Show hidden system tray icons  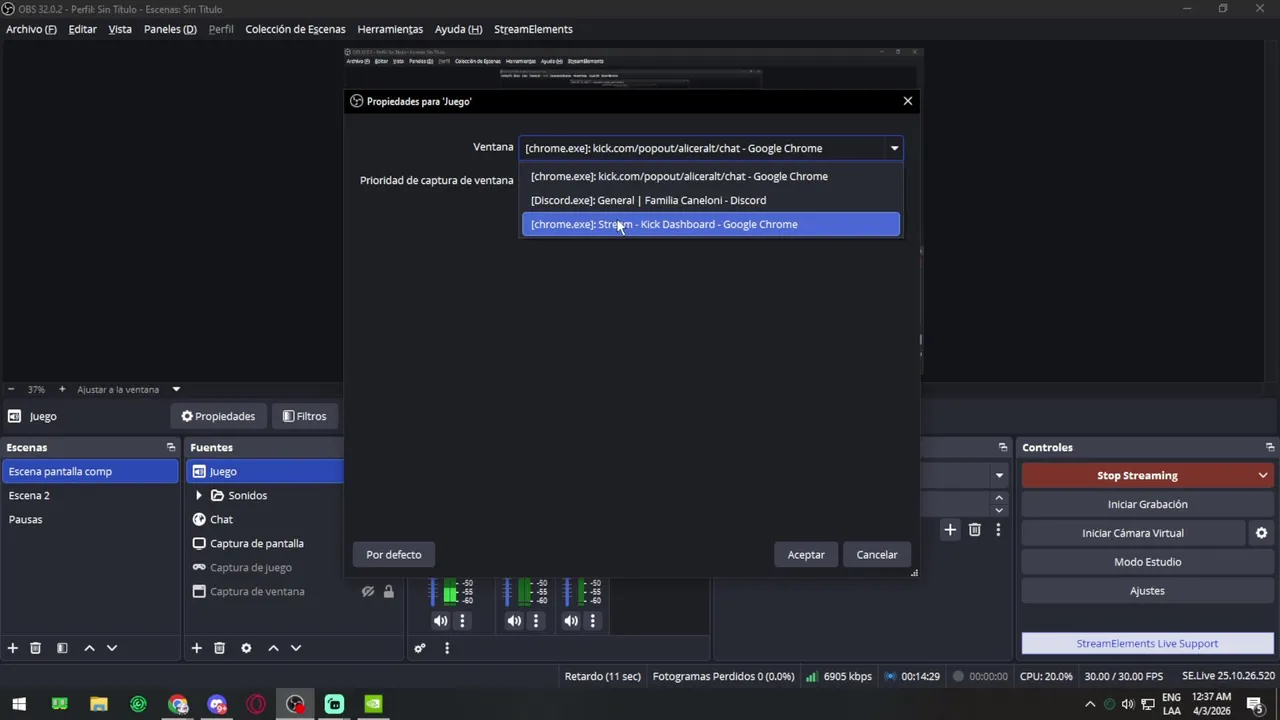(x=1090, y=704)
